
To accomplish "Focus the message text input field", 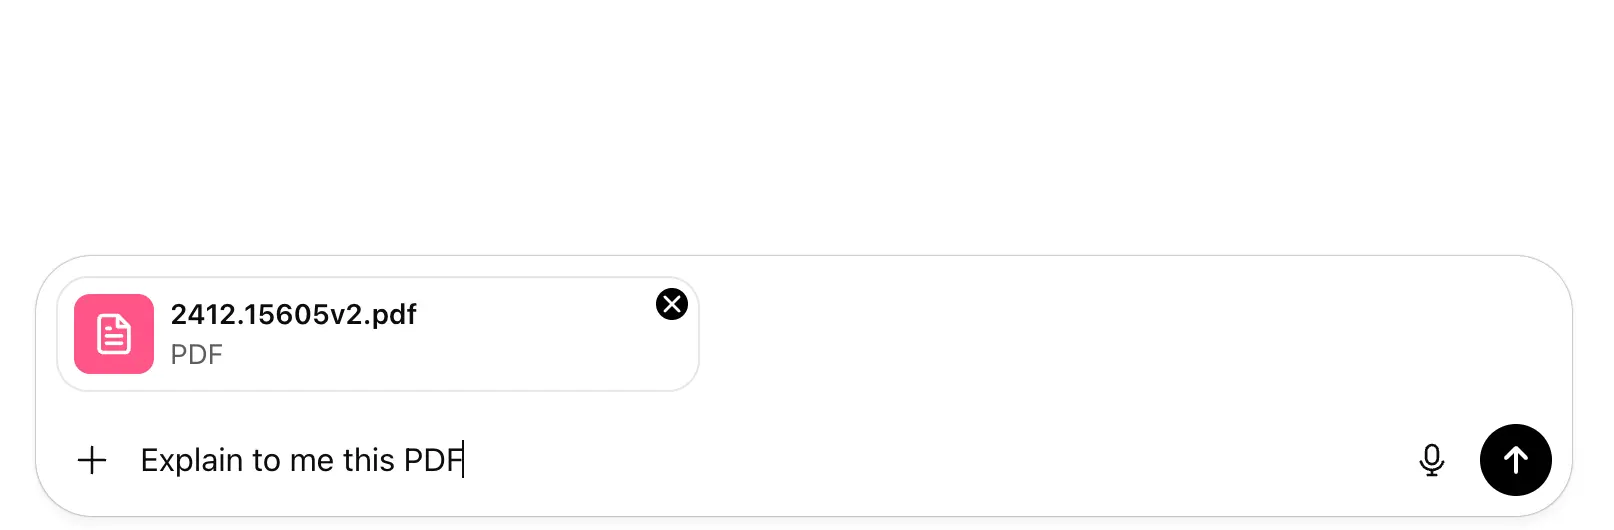I will (800, 460).
